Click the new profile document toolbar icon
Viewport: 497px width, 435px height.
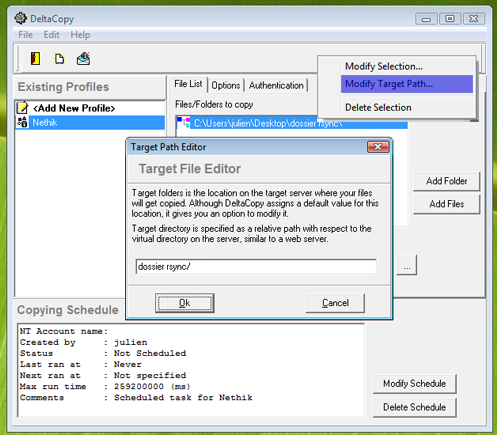click(x=60, y=59)
